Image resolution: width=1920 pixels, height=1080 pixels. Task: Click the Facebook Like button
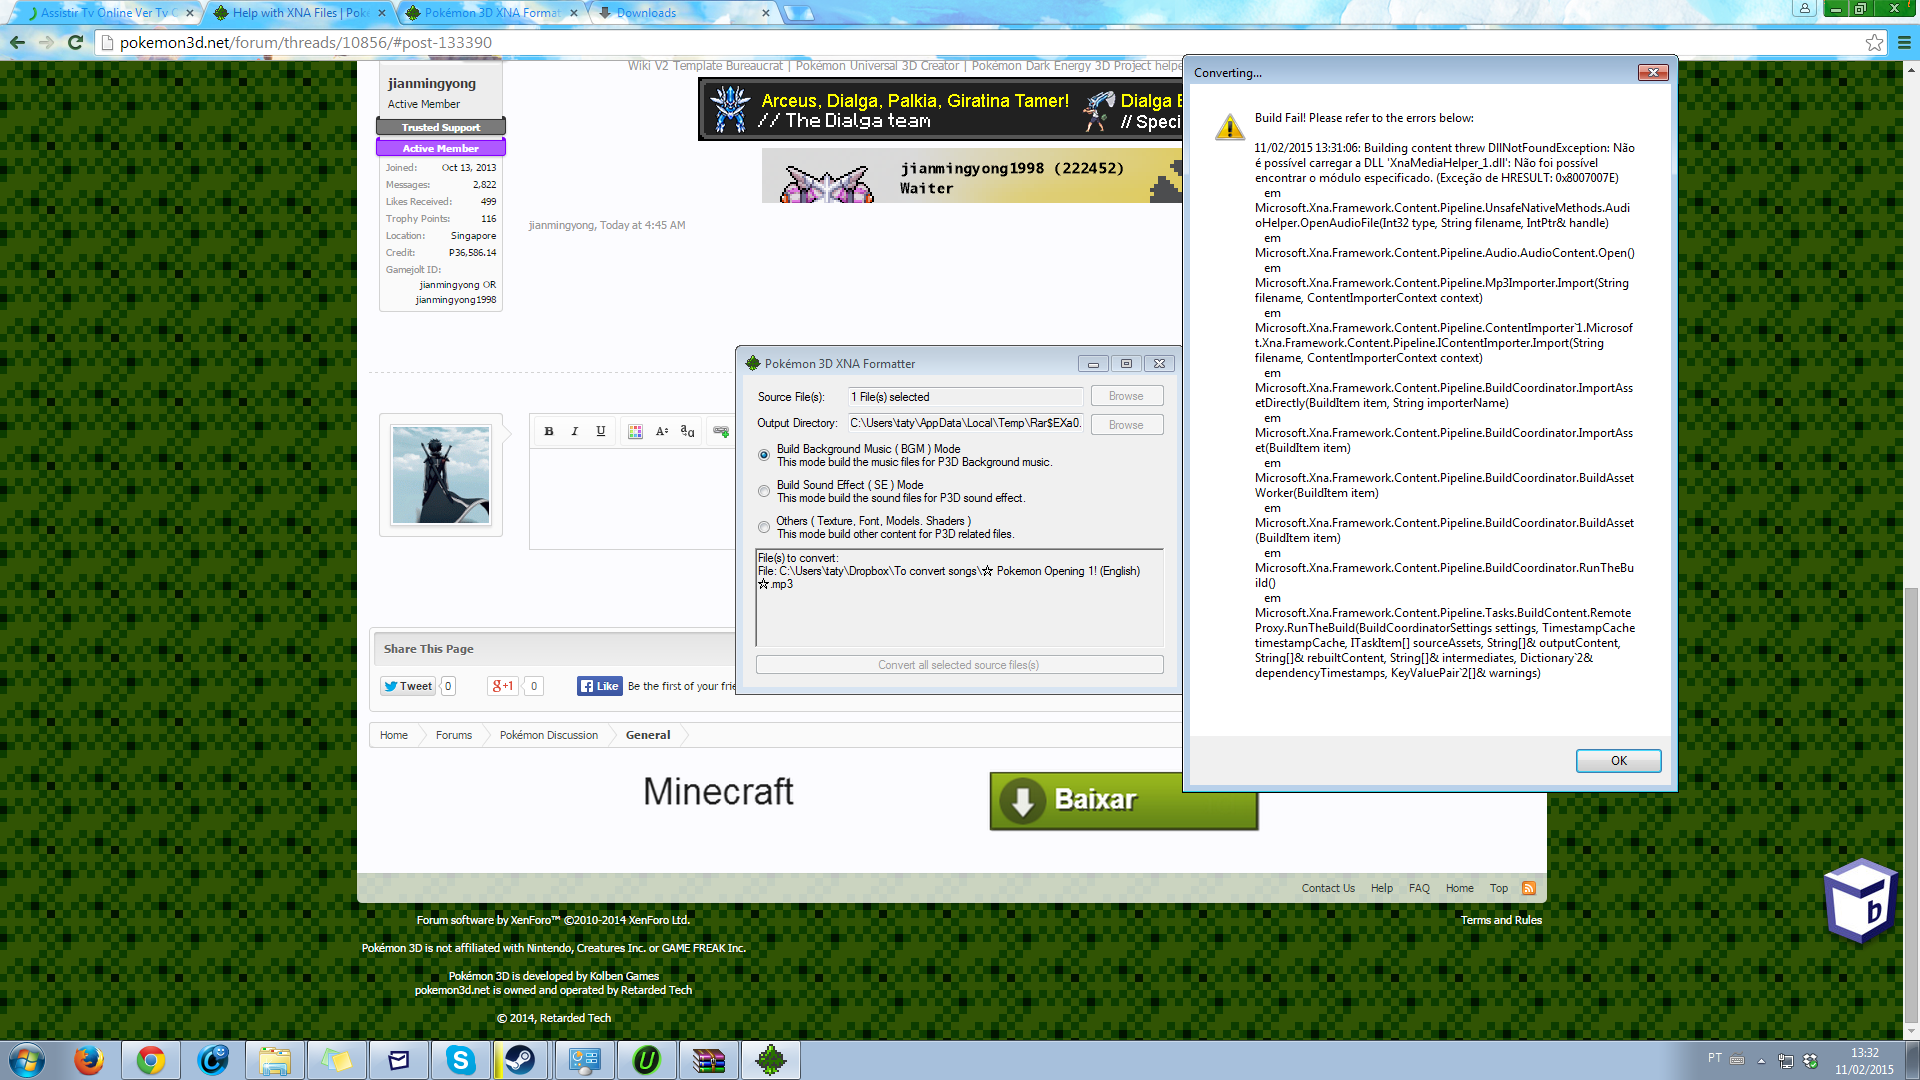600,686
